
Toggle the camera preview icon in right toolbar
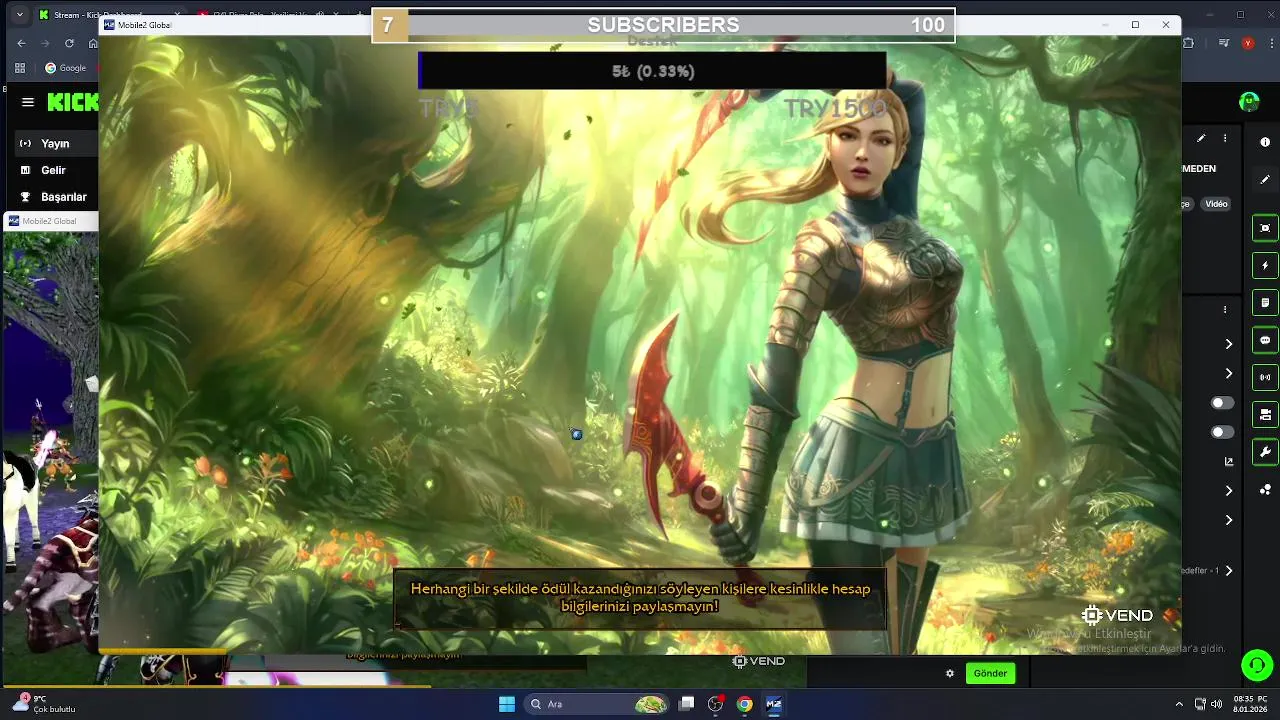tap(1265, 228)
